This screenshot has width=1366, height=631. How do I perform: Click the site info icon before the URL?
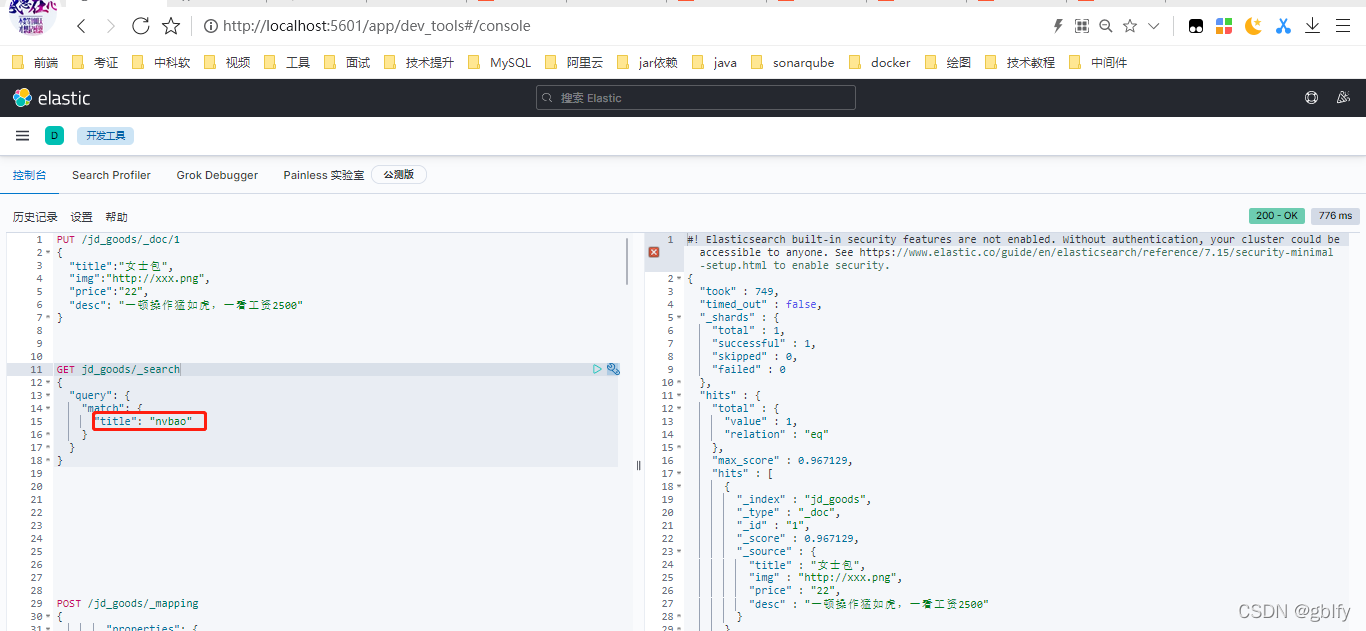pyautogui.click(x=210, y=26)
